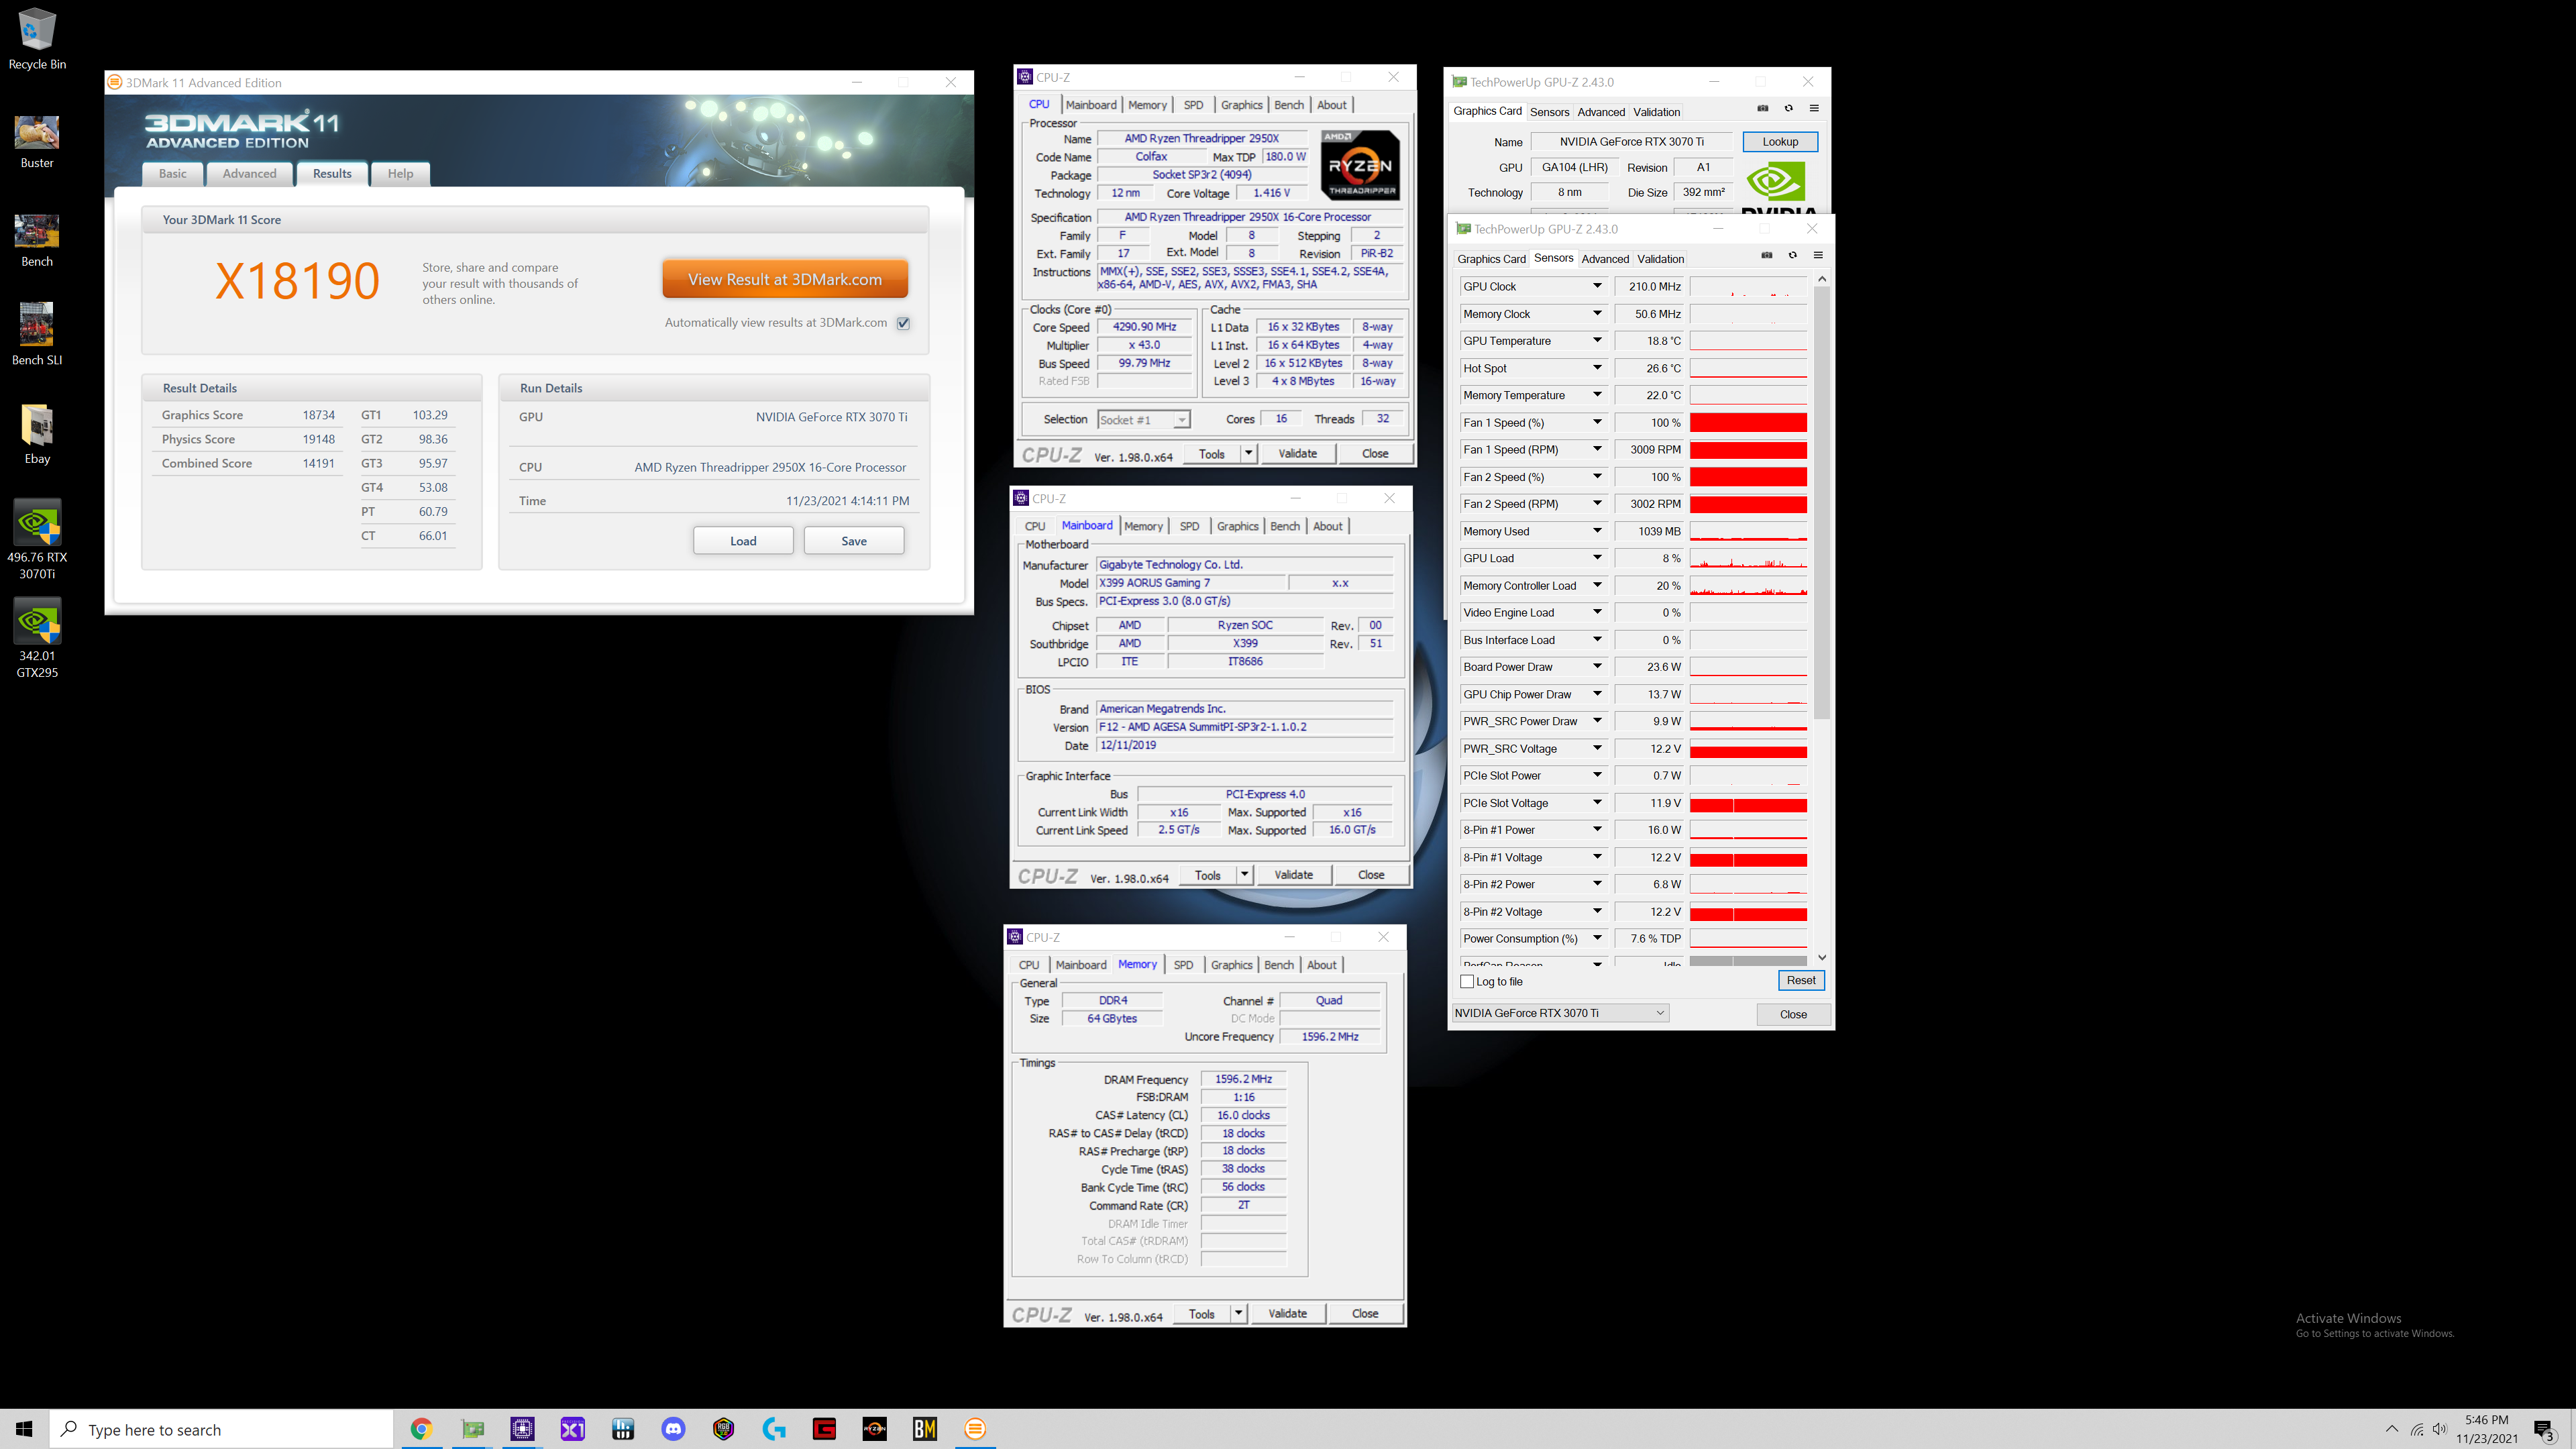Click Save button in Run Details
This screenshot has height=1449, width=2576.
[x=854, y=541]
